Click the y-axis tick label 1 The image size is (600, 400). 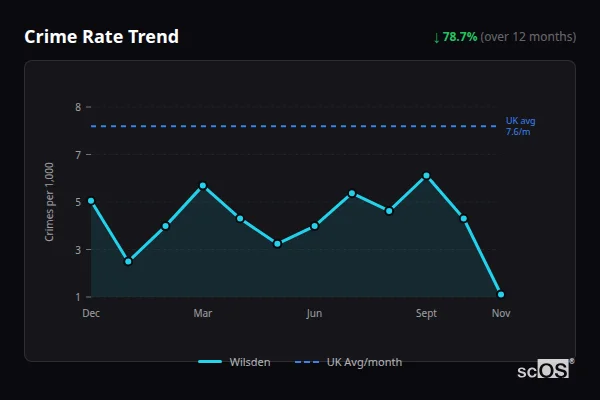click(x=78, y=297)
